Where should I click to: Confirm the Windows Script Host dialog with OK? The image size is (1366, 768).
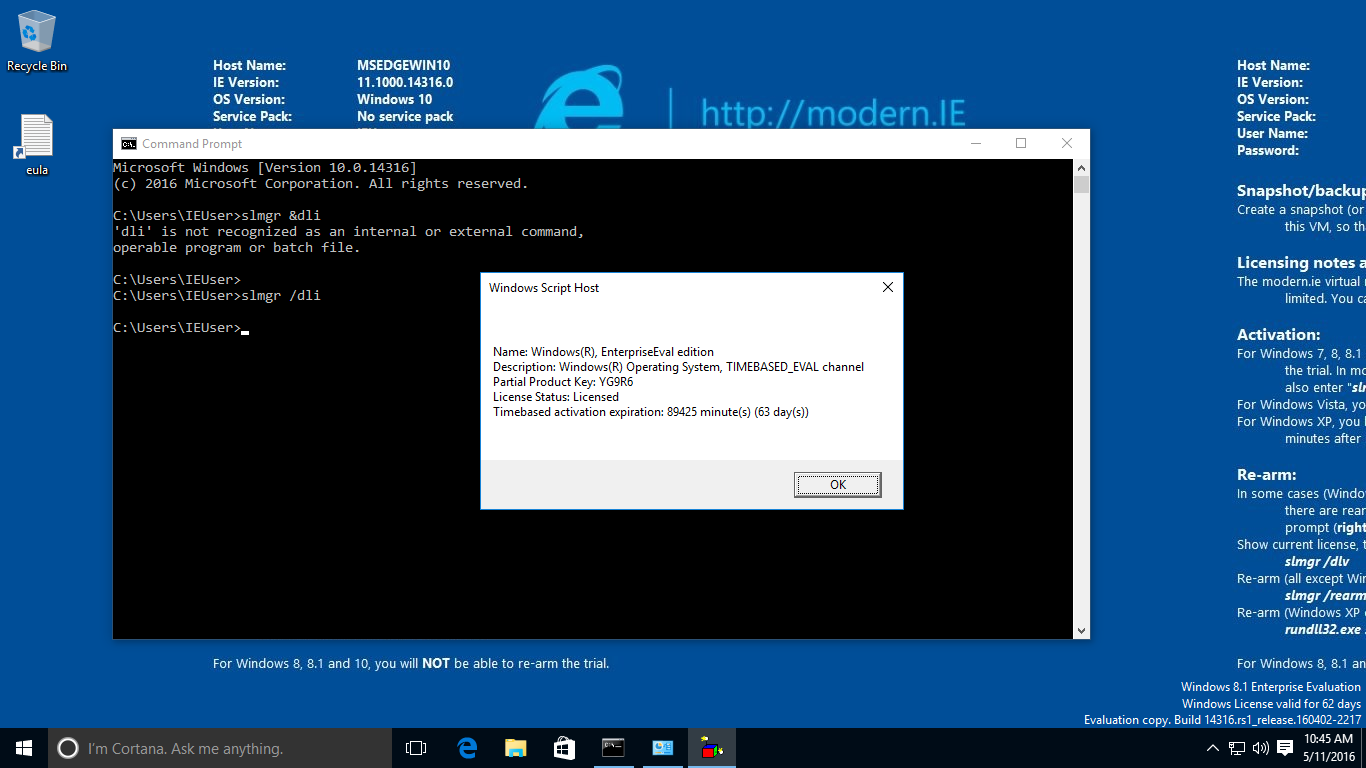838,485
